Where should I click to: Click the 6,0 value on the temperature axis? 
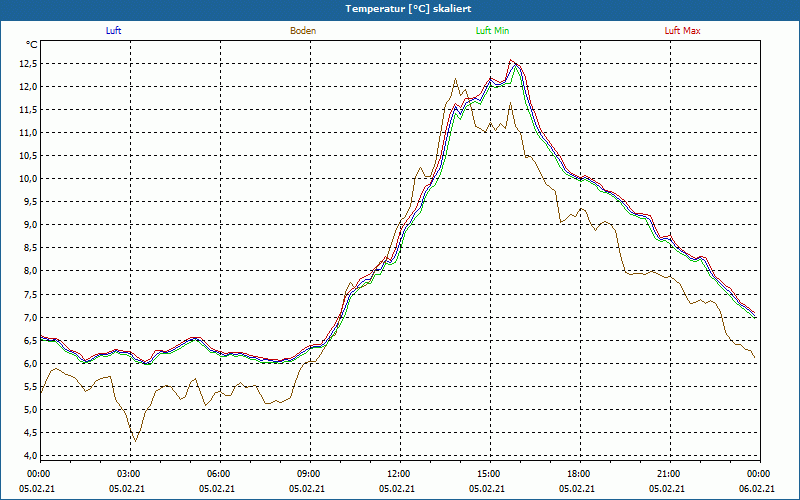click(30, 363)
